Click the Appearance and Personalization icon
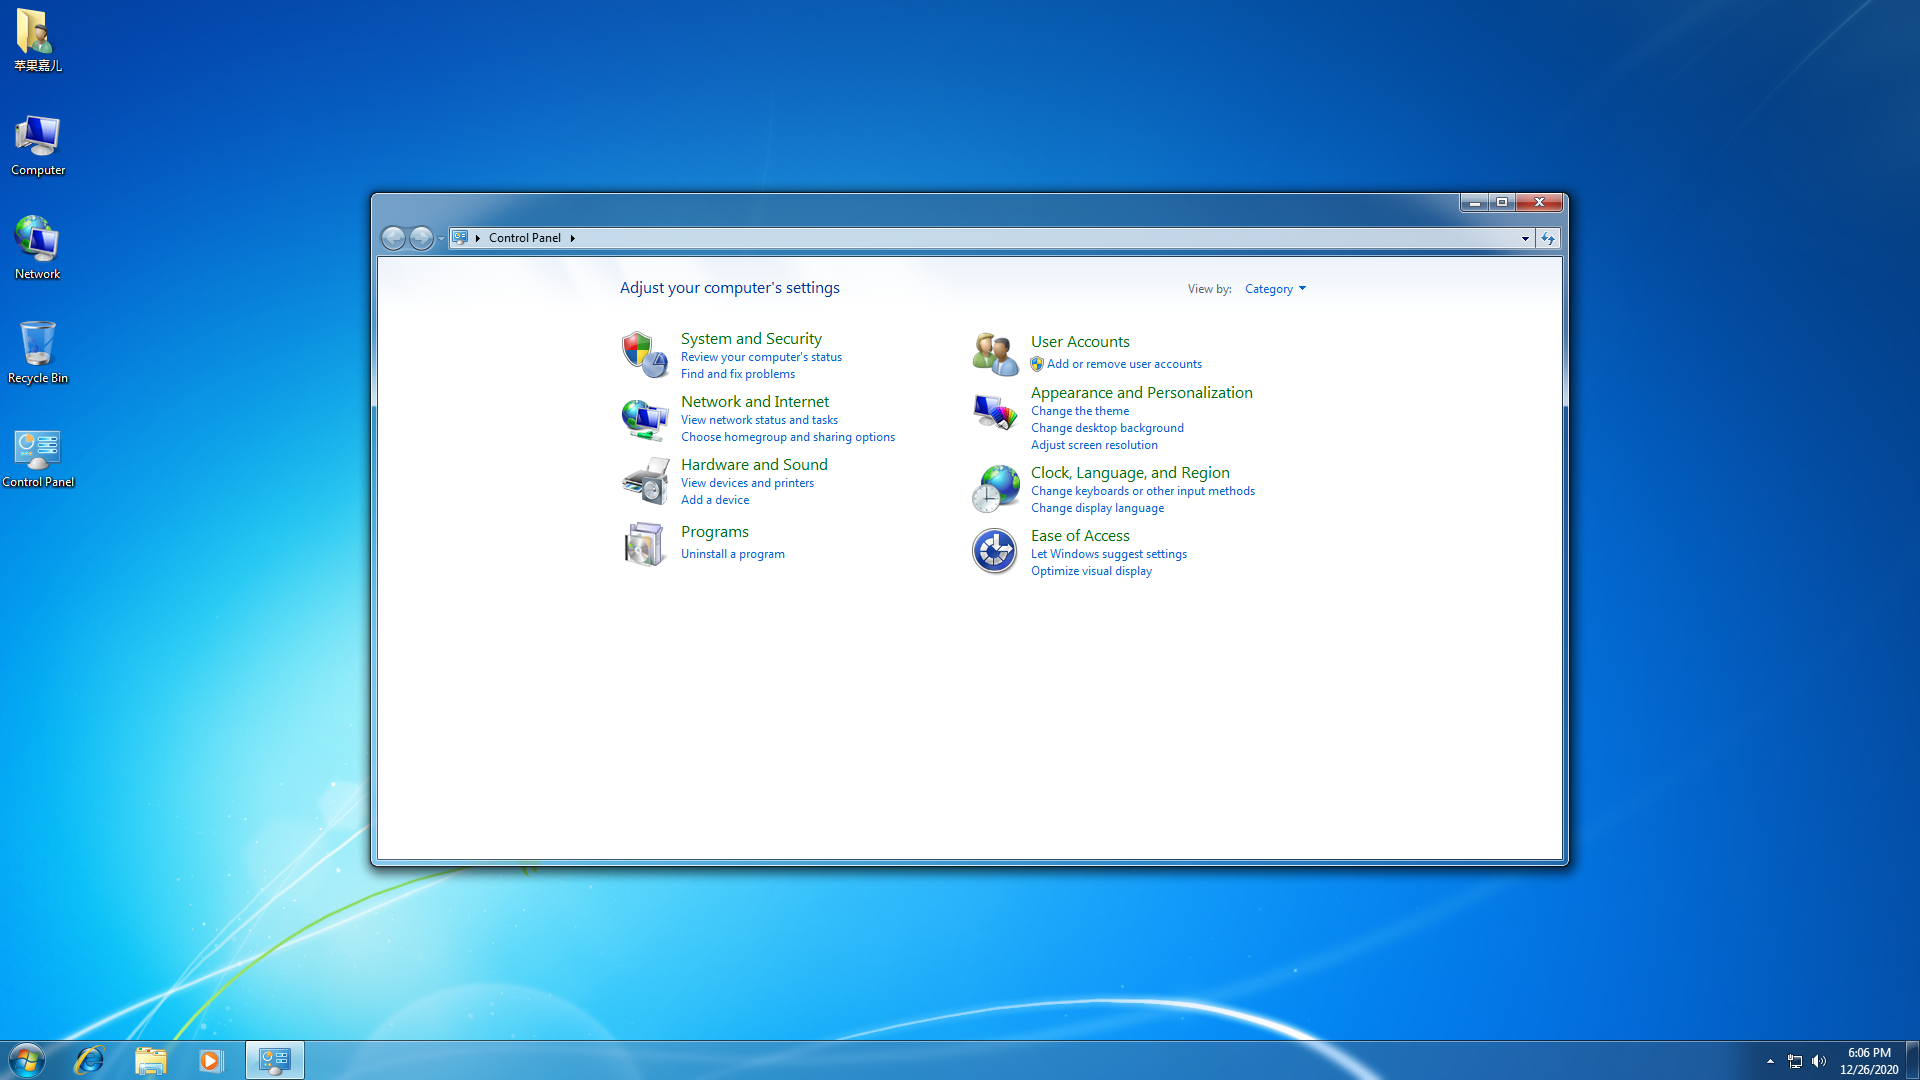This screenshot has height=1080, width=1920. click(x=994, y=411)
